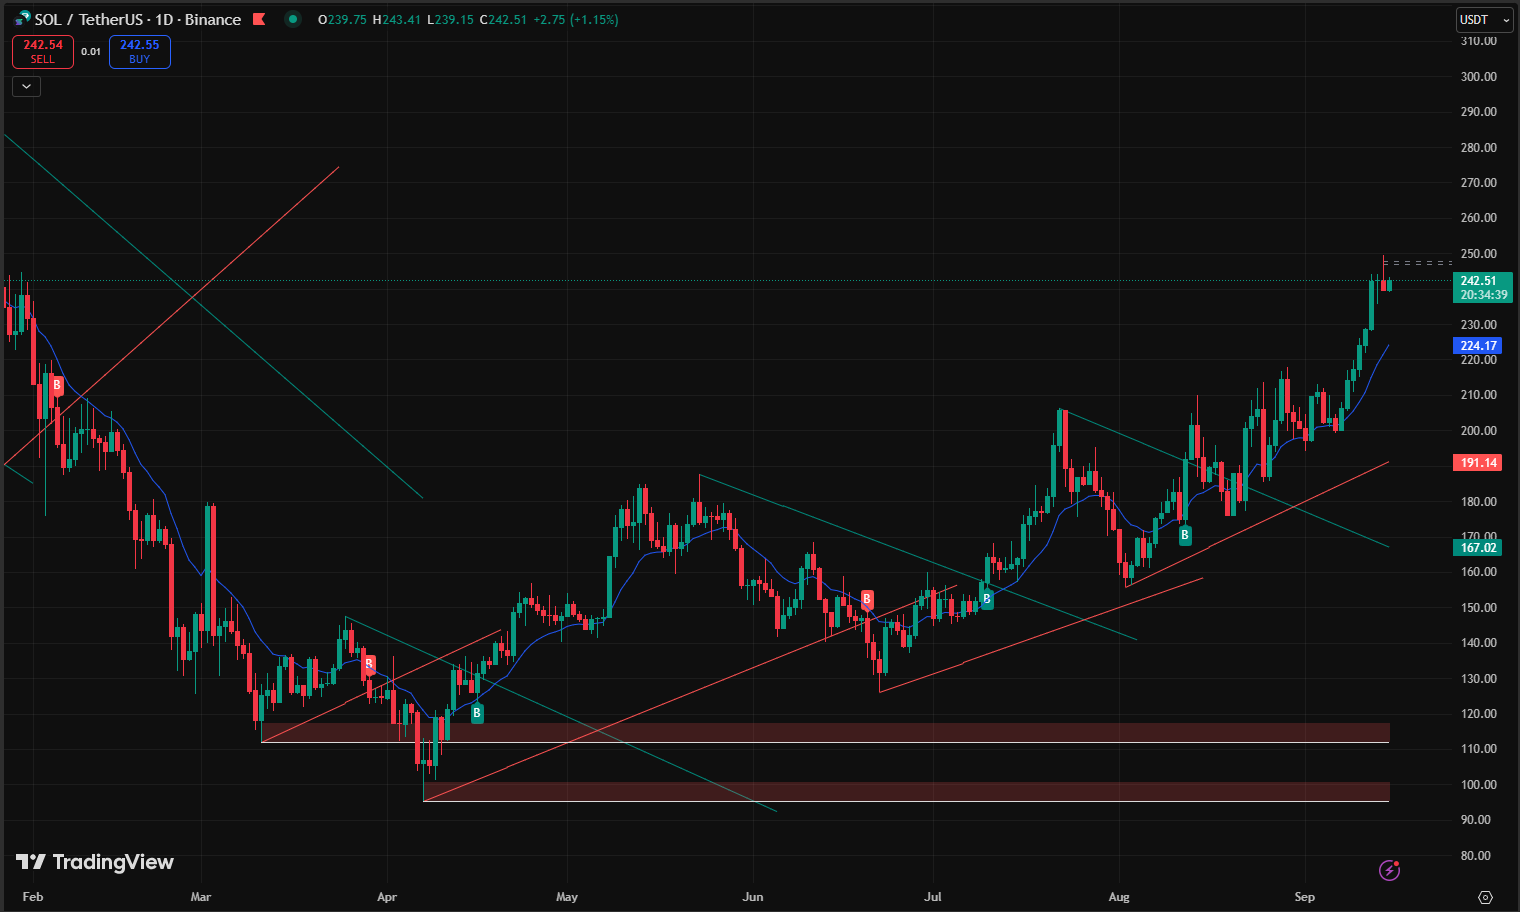This screenshot has height=912, width=1520.
Task: Click the TradingView logo
Action: point(95,862)
